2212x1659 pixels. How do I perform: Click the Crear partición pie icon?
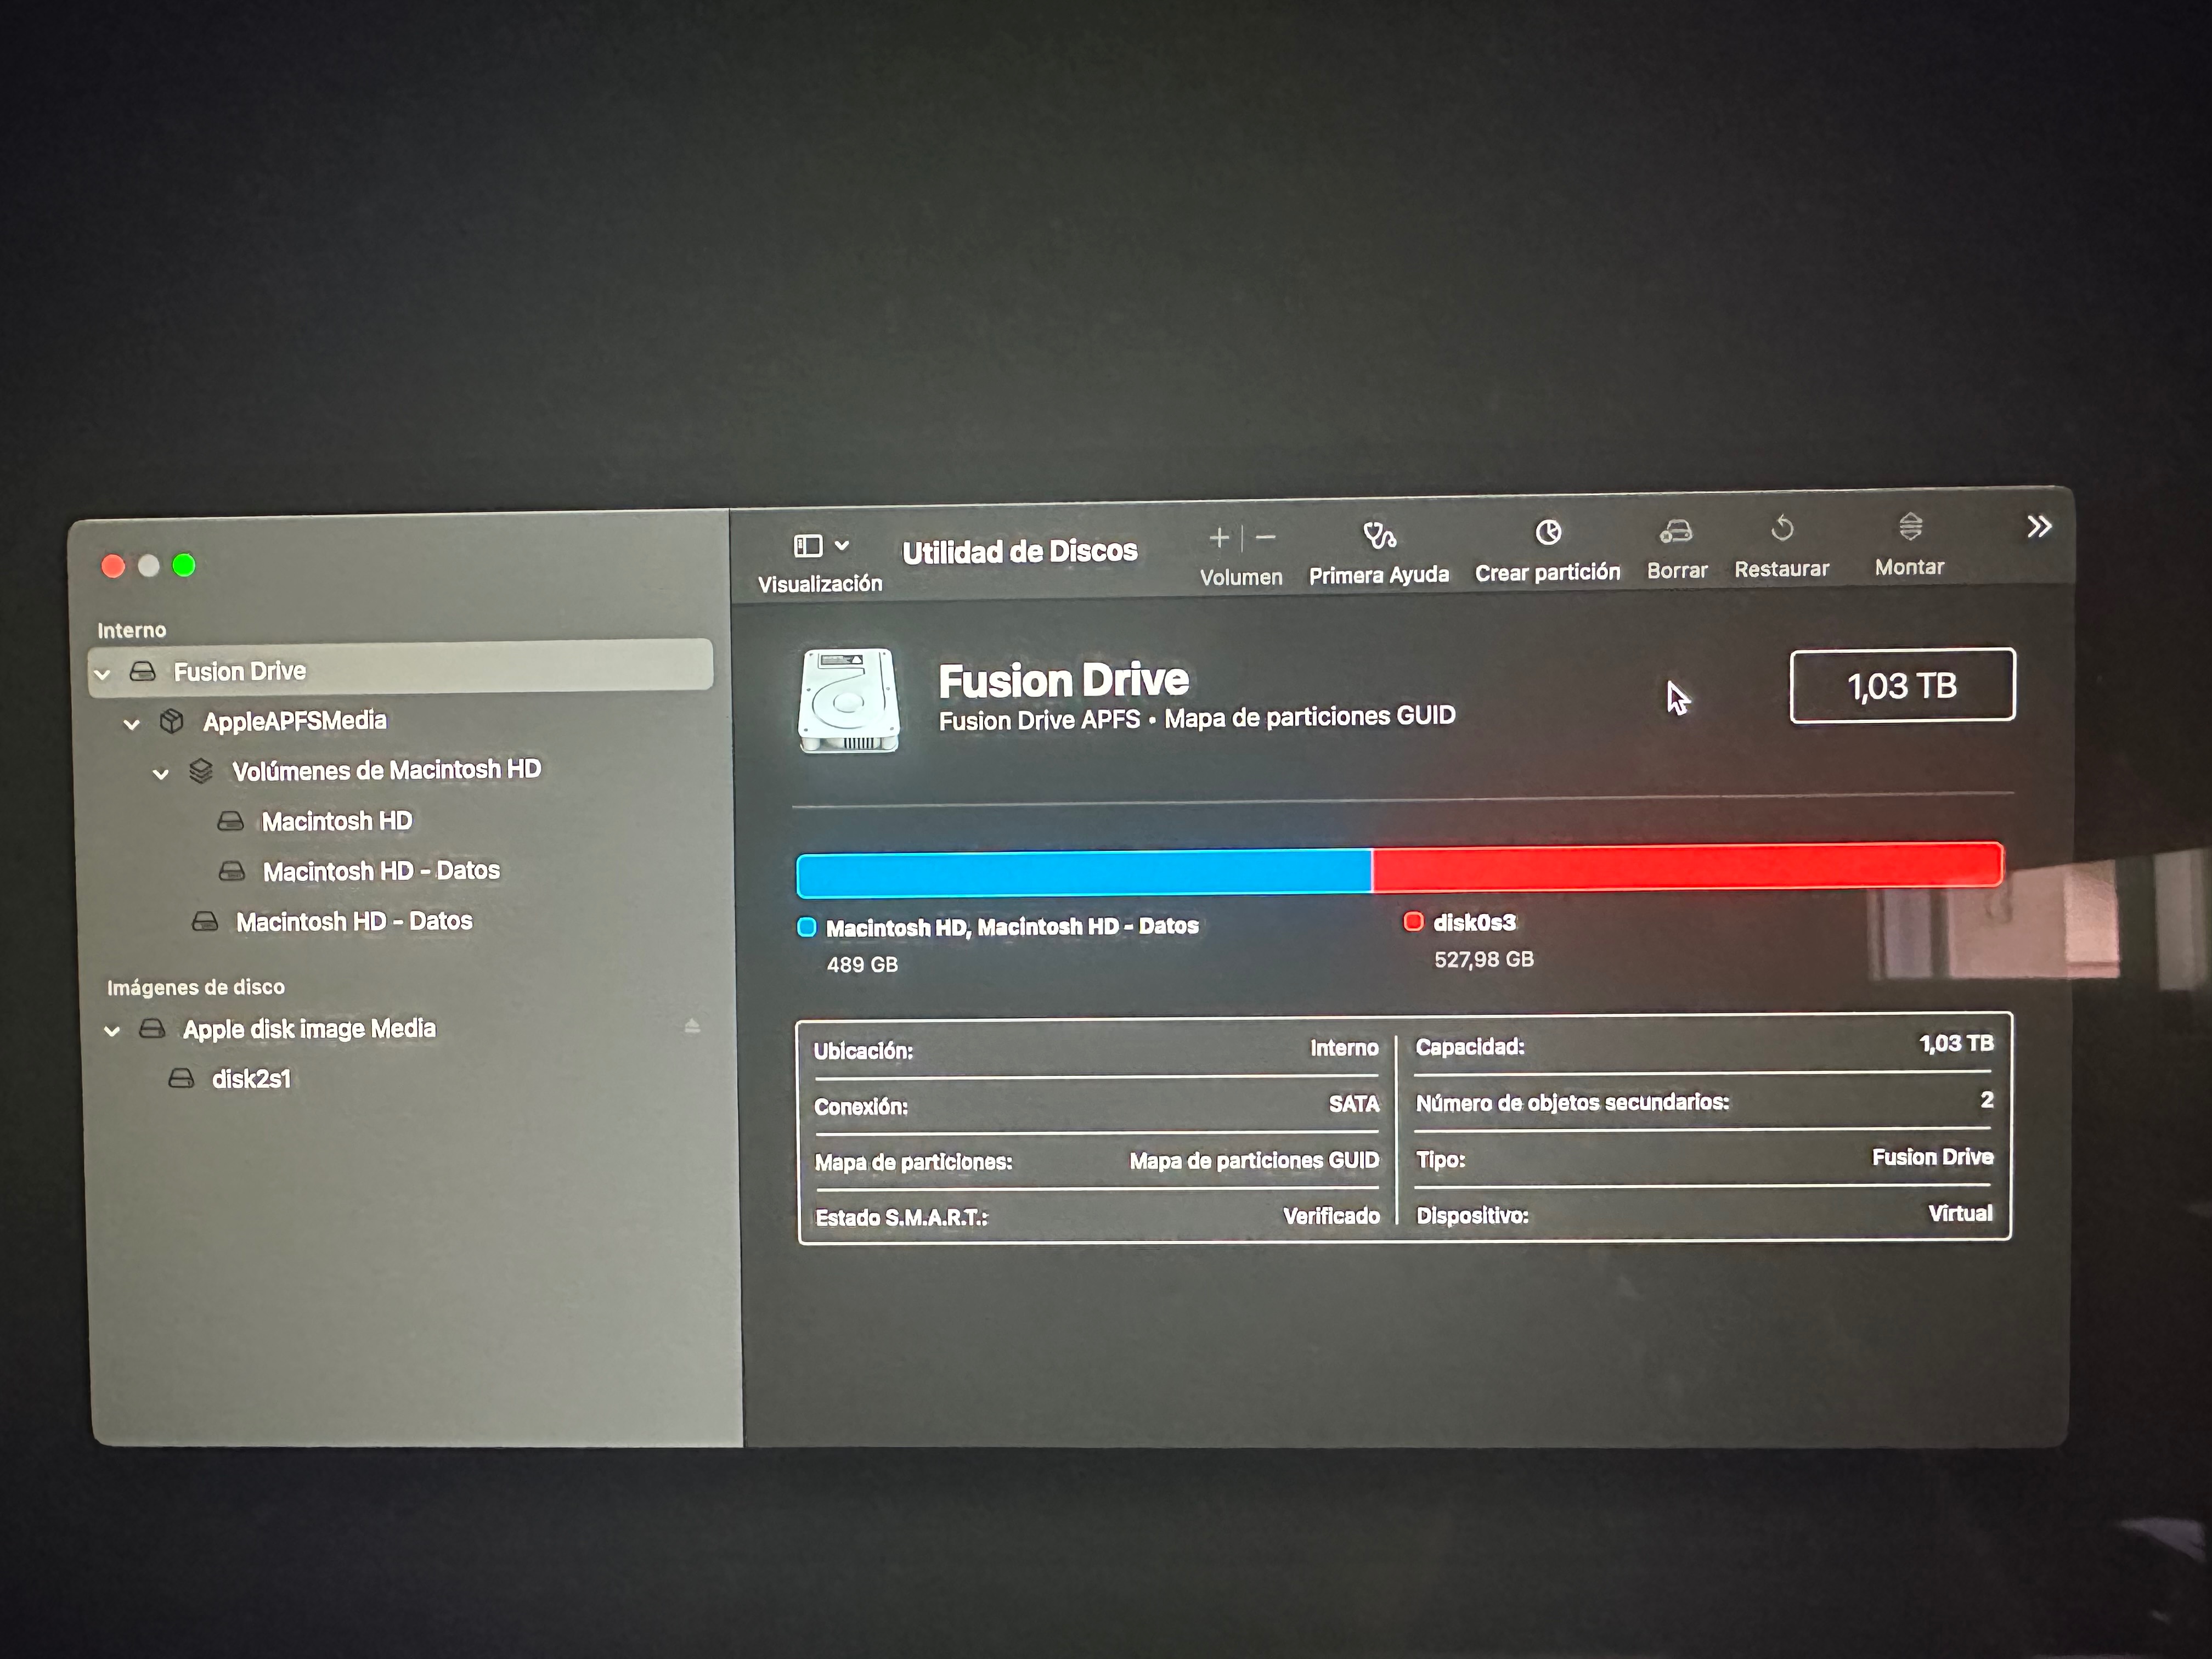pos(1548,533)
